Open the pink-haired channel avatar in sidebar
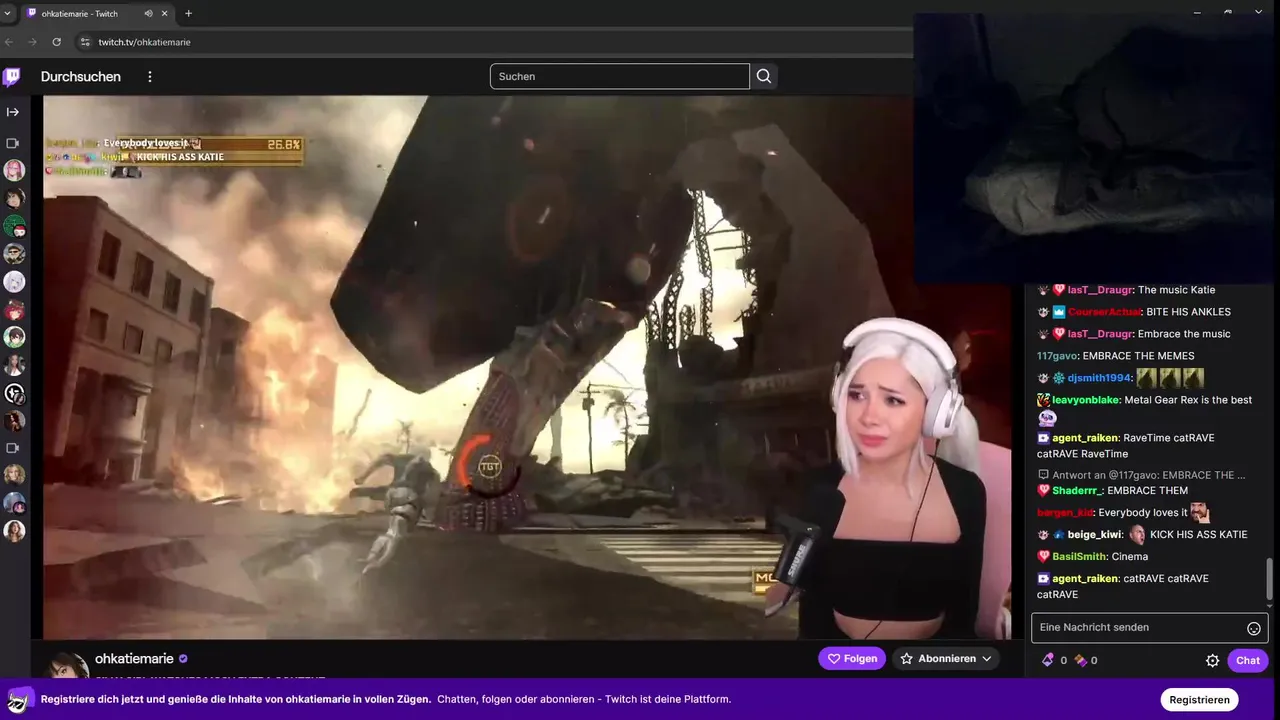The image size is (1280, 720). (x=14, y=170)
